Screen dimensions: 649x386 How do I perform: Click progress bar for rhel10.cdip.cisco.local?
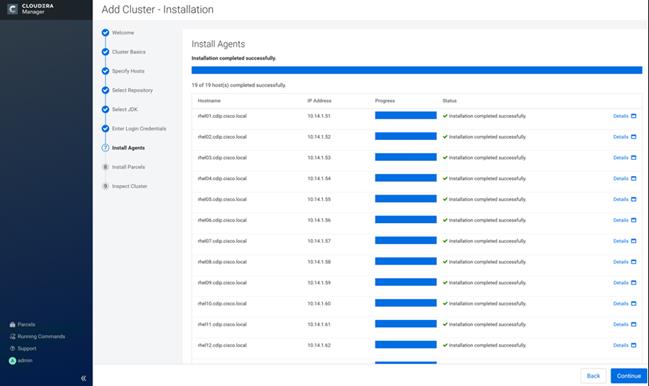(406, 303)
